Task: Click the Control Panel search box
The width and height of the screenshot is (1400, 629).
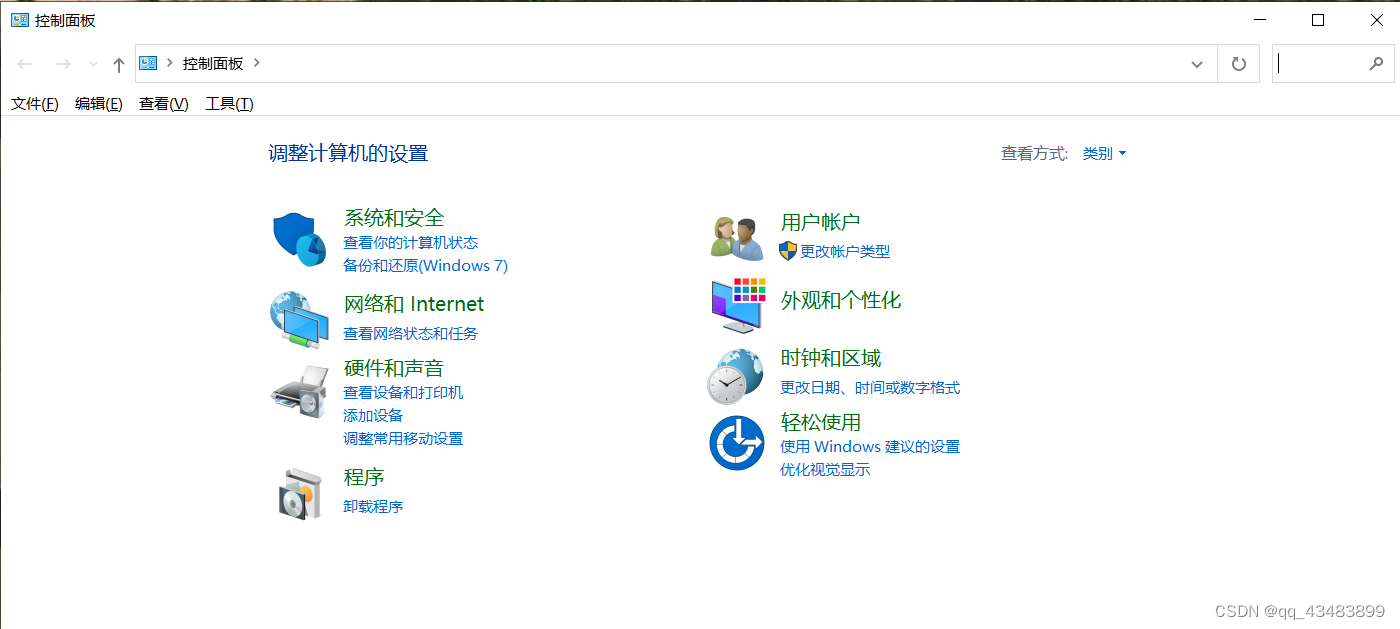Action: (x=1320, y=64)
